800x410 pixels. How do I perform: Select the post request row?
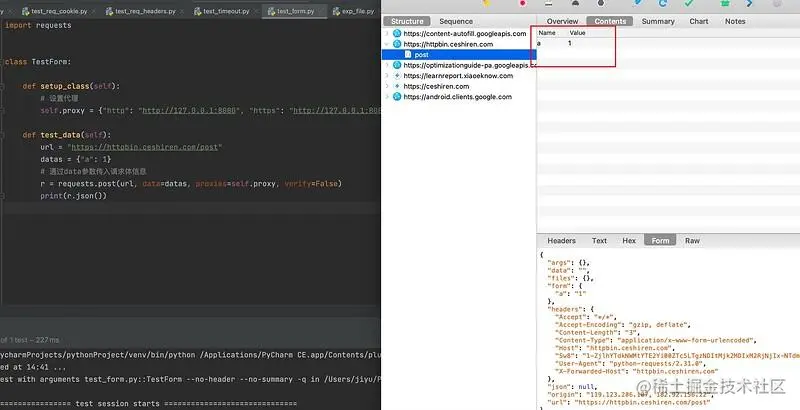(459, 55)
